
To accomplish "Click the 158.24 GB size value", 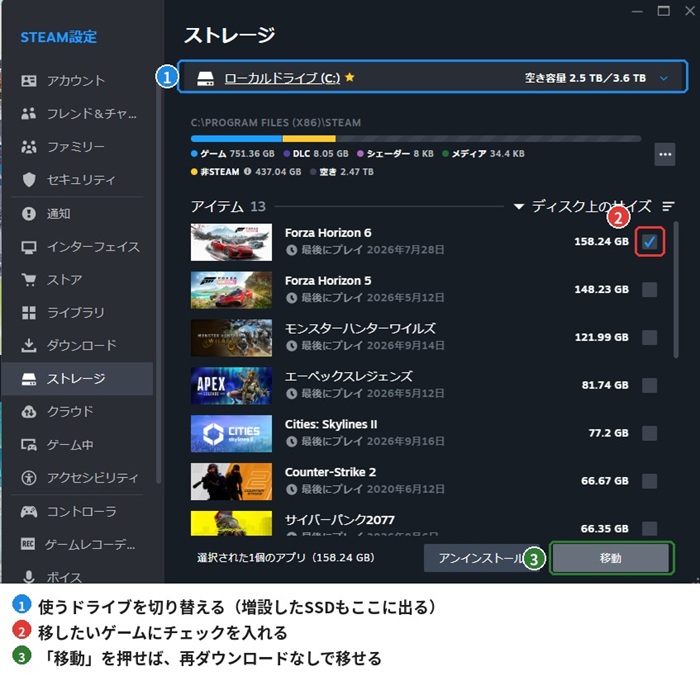I will (601, 242).
